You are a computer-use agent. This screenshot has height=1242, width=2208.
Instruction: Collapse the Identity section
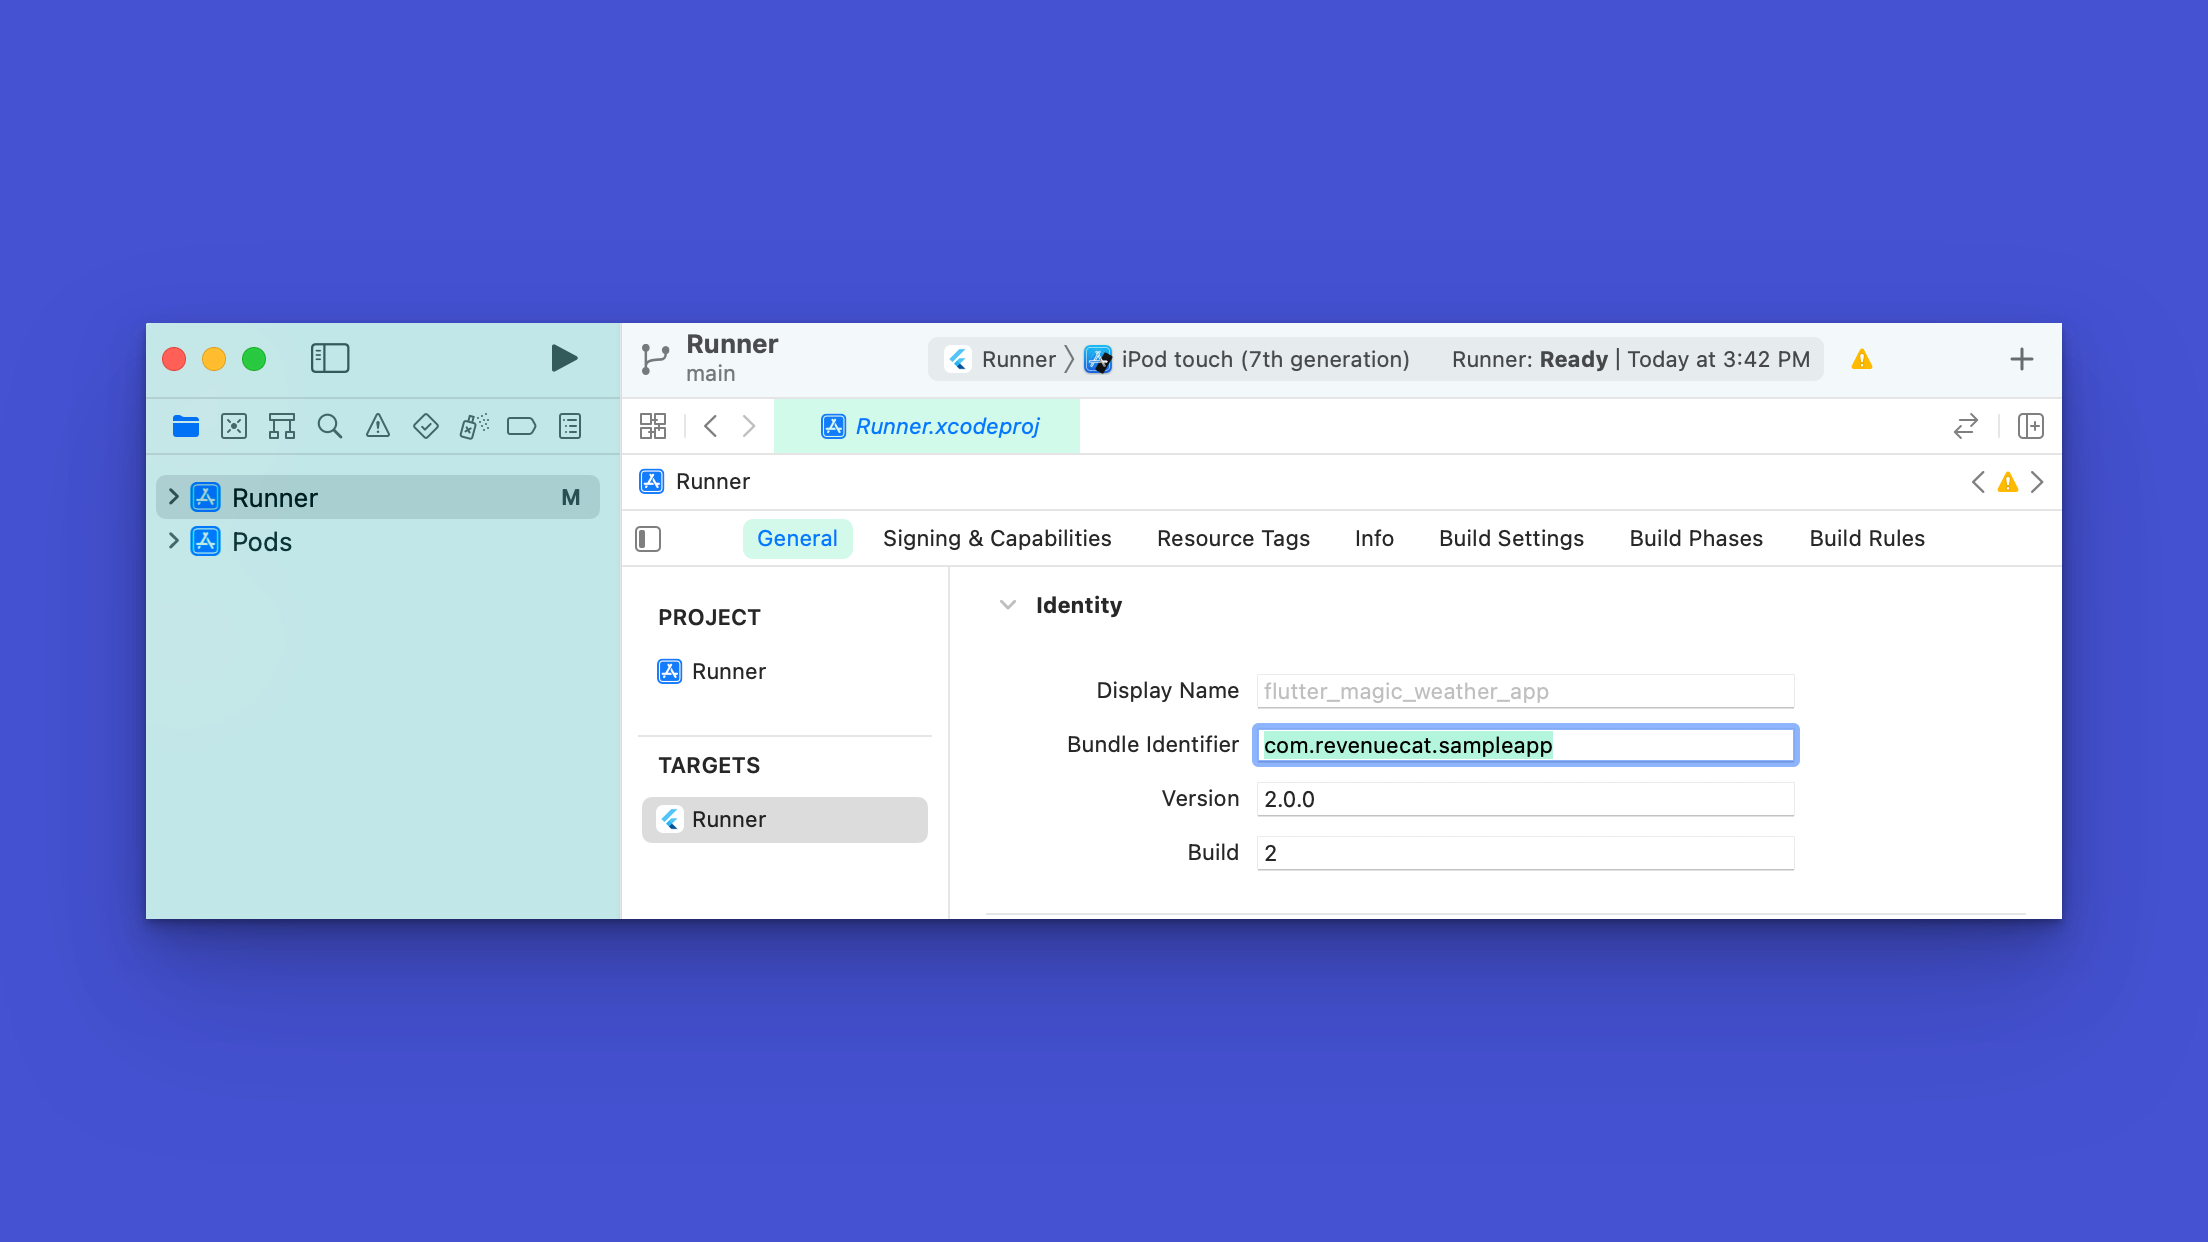click(x=1008, y=605)
